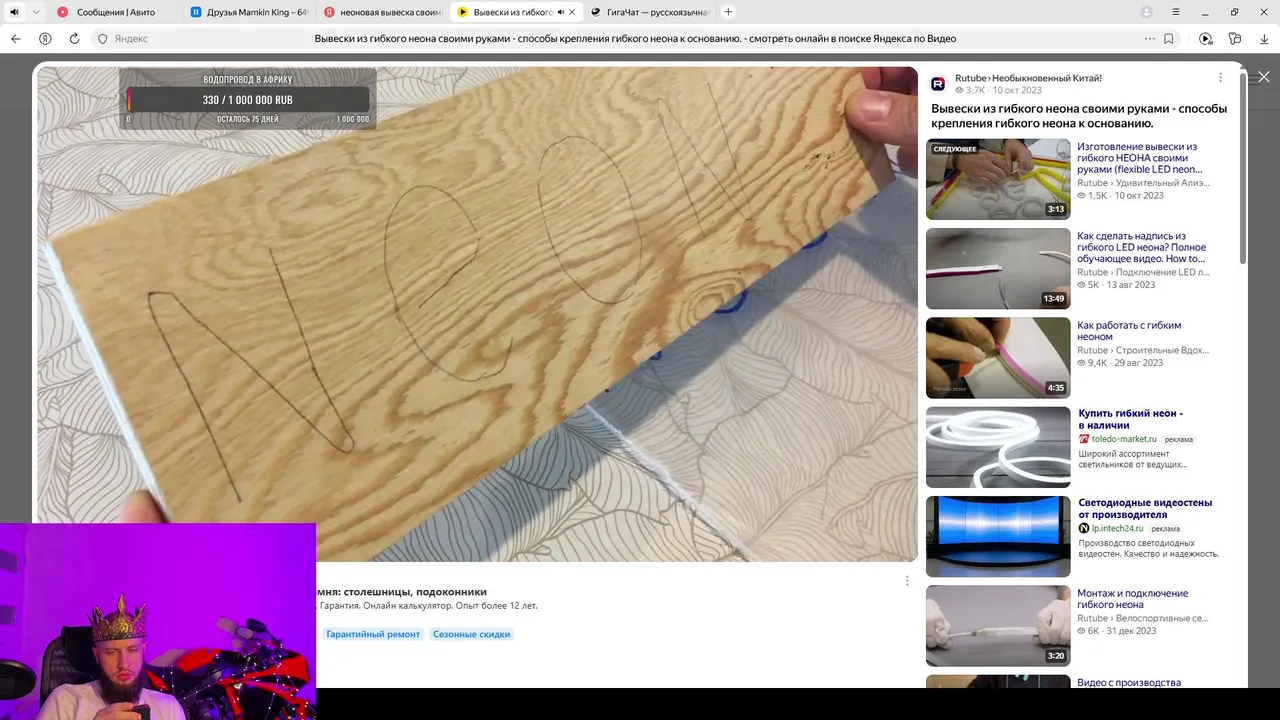Screen dimensions: 1280x720
Task: Click the streamer webcam overlay
Action: (158, 621)
